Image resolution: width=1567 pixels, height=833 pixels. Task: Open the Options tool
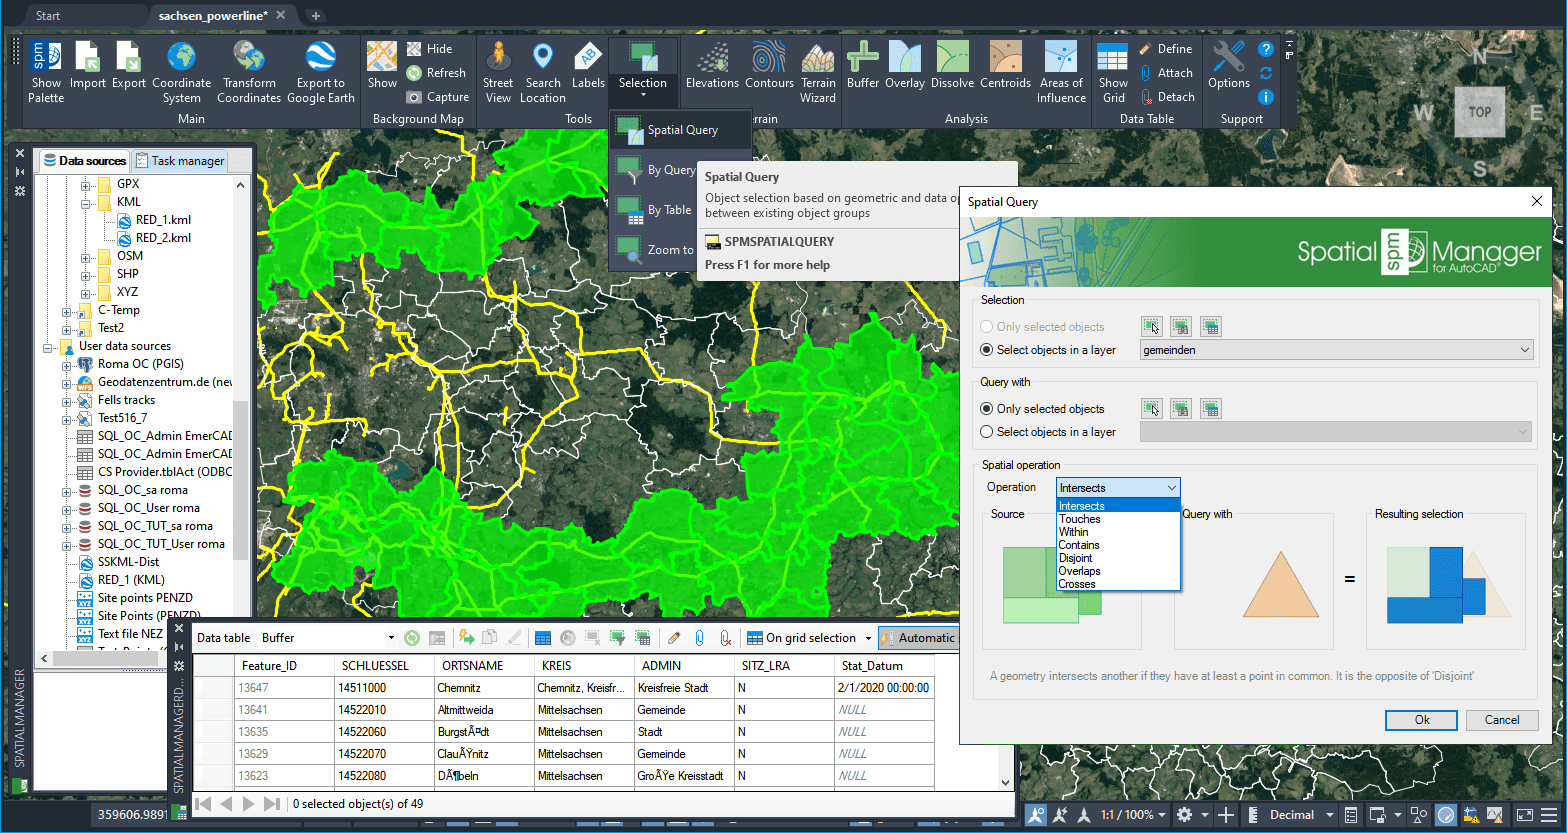(1229, 66)
